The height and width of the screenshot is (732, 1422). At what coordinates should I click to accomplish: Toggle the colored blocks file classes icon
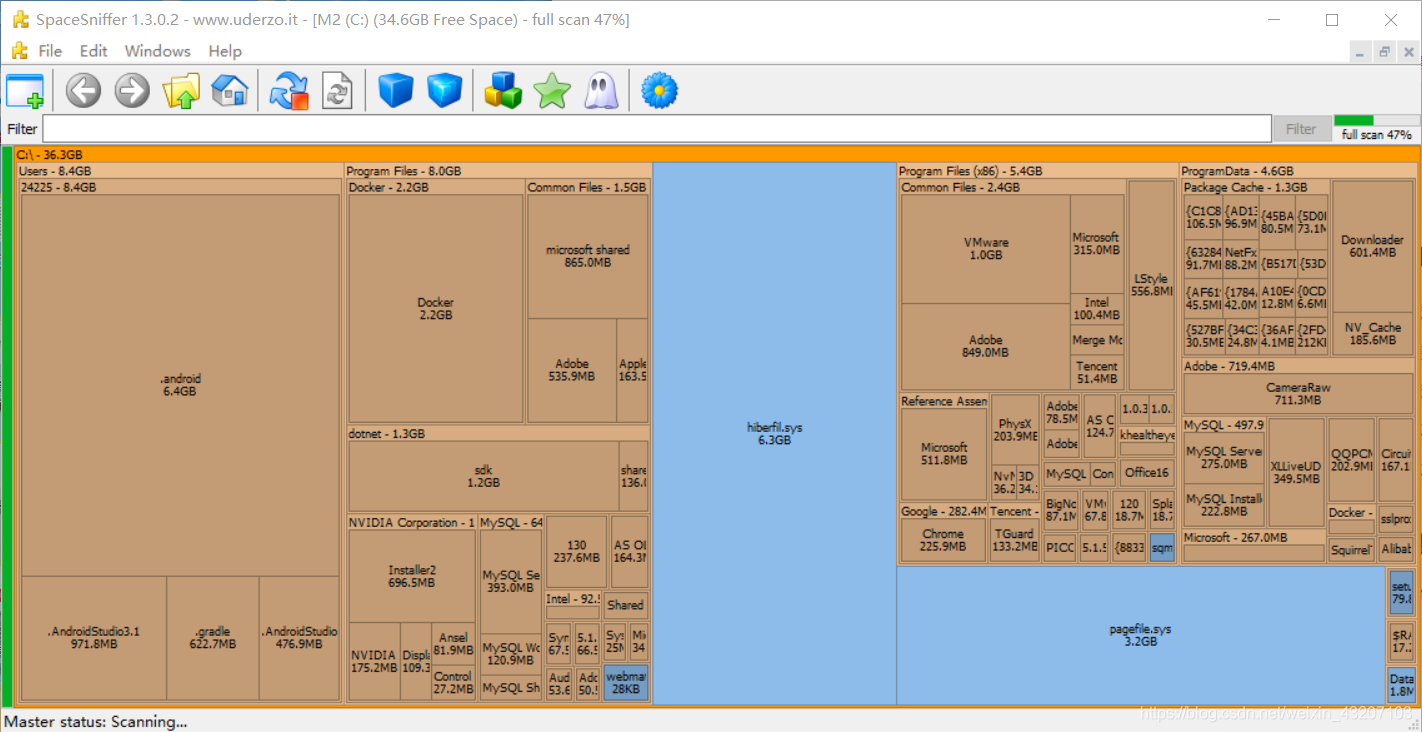tap(503, 91)
